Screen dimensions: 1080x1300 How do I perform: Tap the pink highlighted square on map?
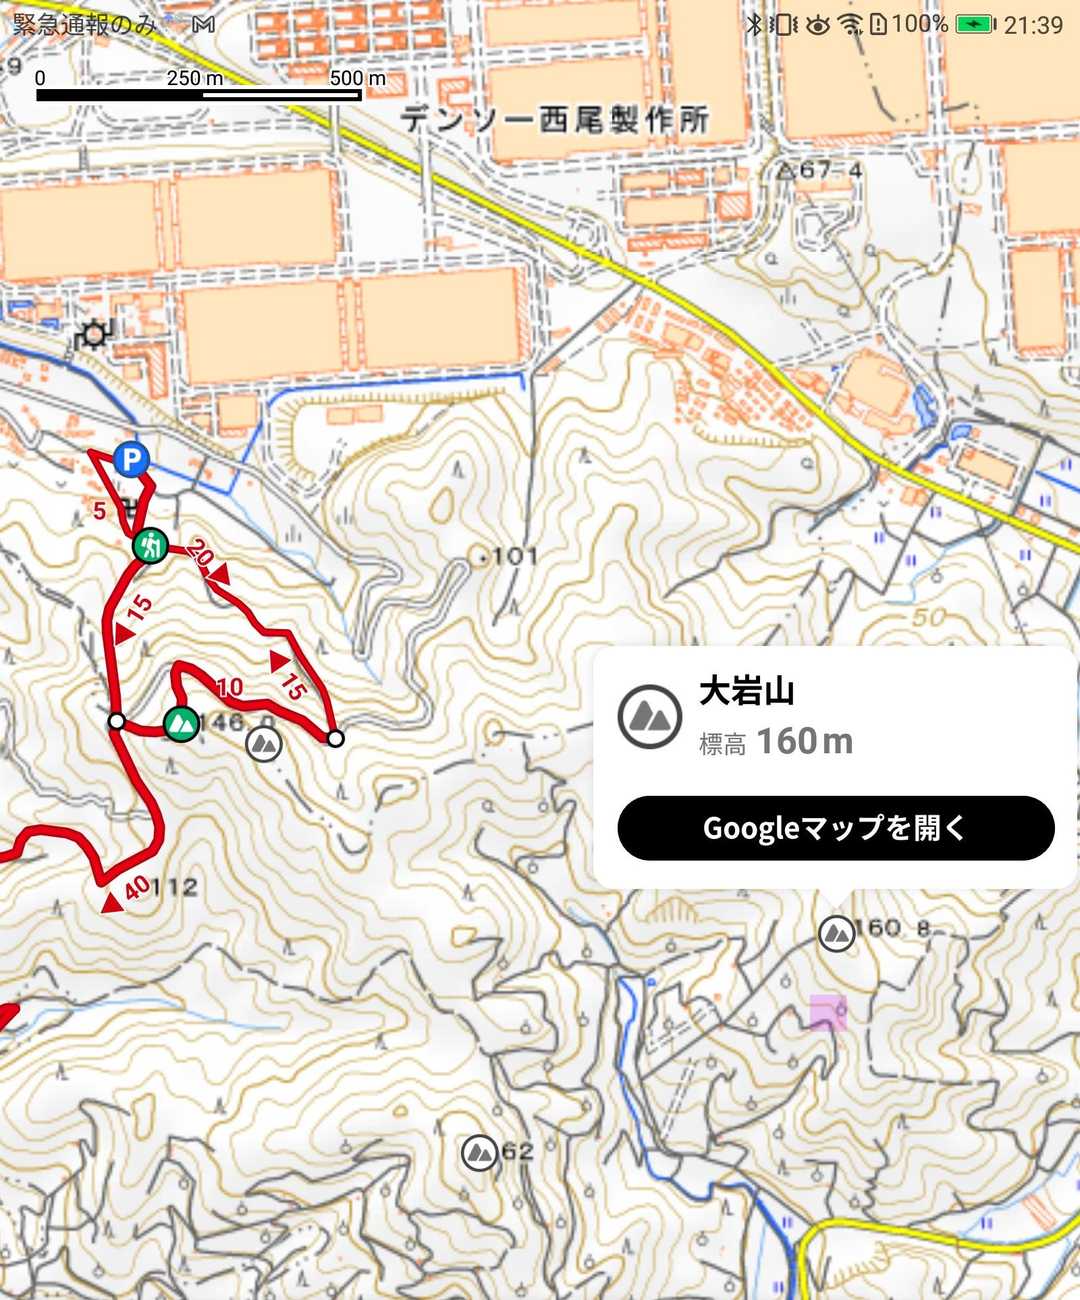tap(828, 1012)
